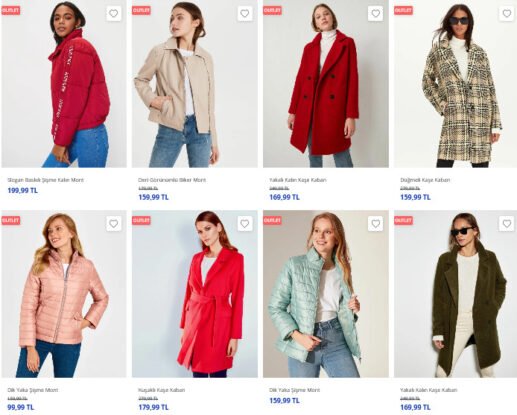Add red double-breasted coat to favorites

pyautogui.click(x=376, y=14)
